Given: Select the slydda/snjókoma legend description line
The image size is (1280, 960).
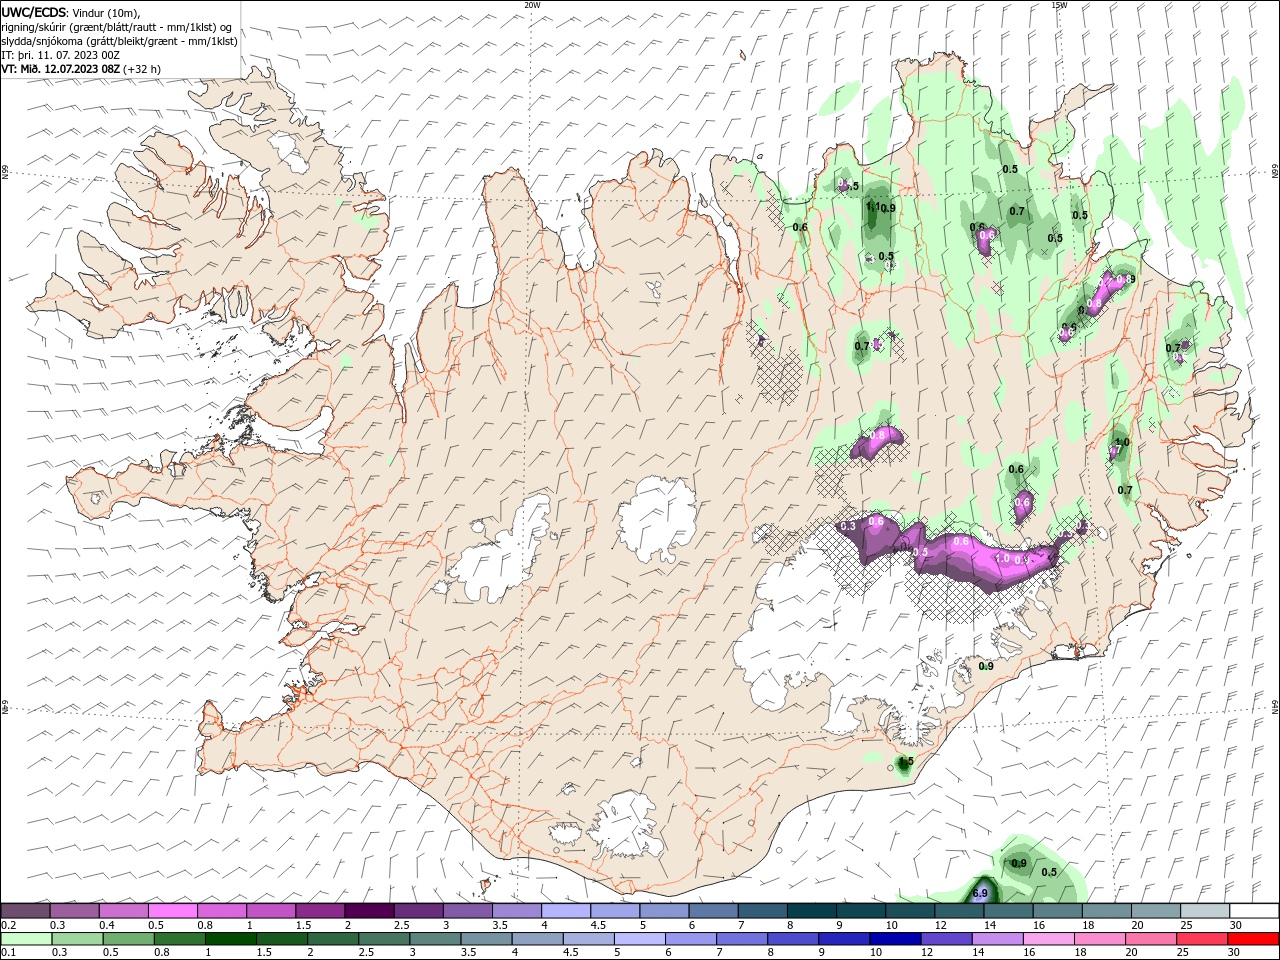Looking at the screenshot, I should tap(120, 41).
